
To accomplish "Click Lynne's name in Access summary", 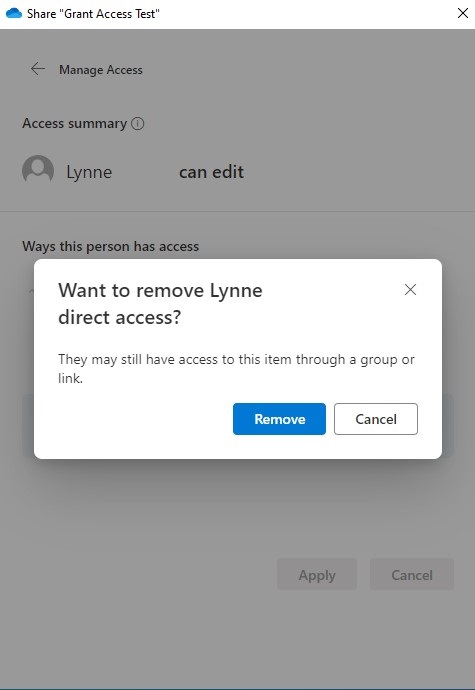I will click(x=89, y=172).
